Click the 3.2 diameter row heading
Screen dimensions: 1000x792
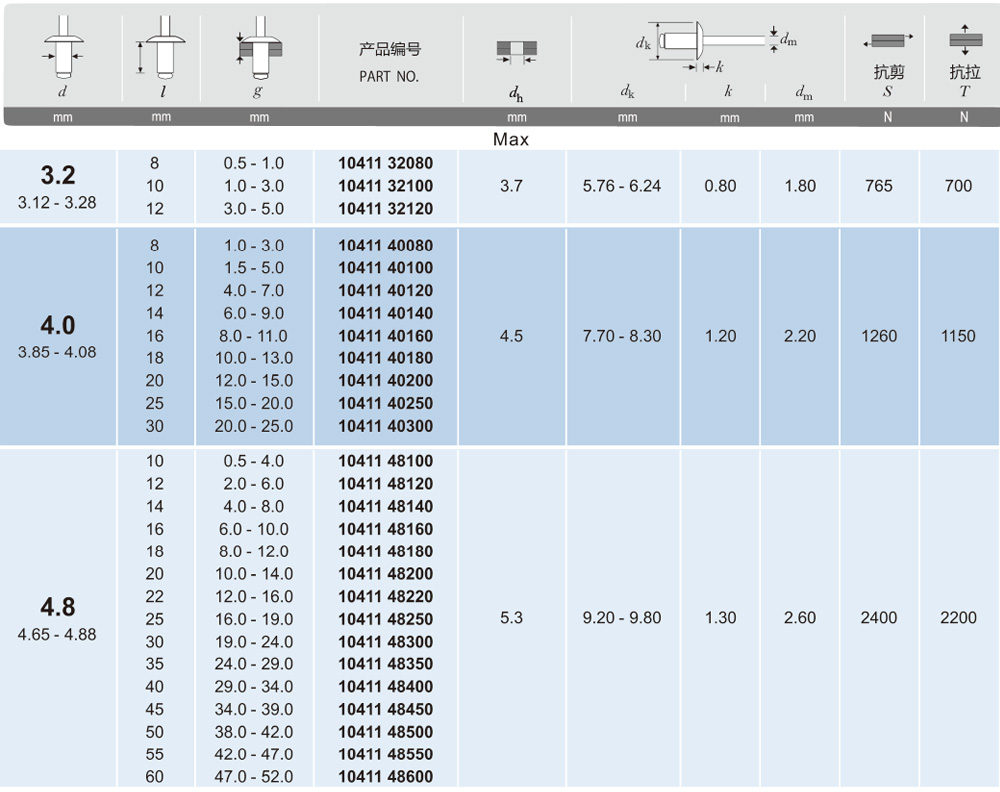57,176
